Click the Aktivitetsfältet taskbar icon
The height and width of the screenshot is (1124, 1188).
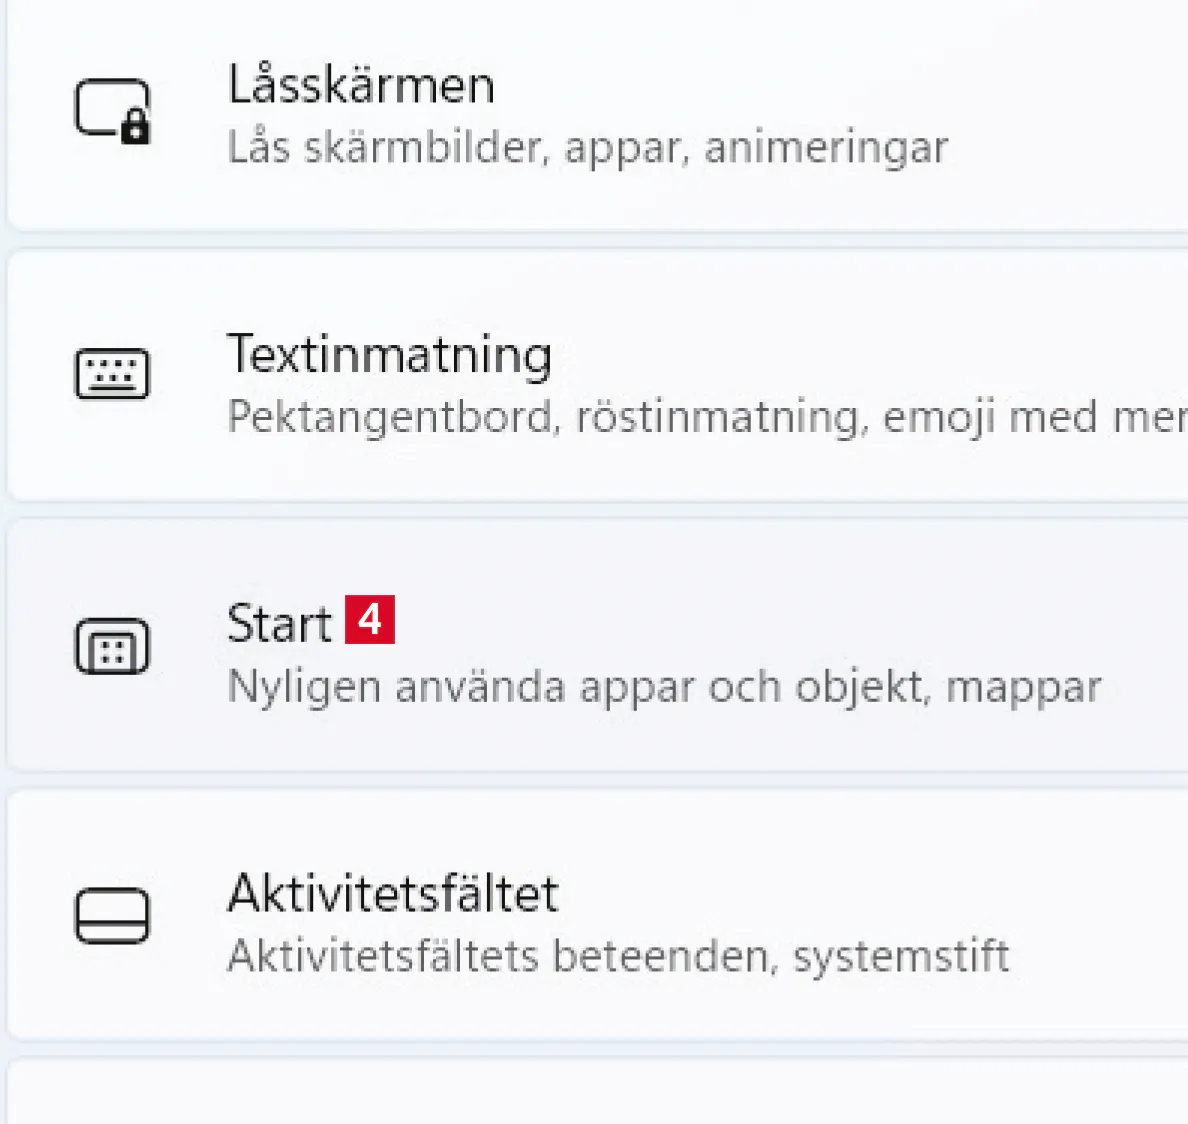112,915
